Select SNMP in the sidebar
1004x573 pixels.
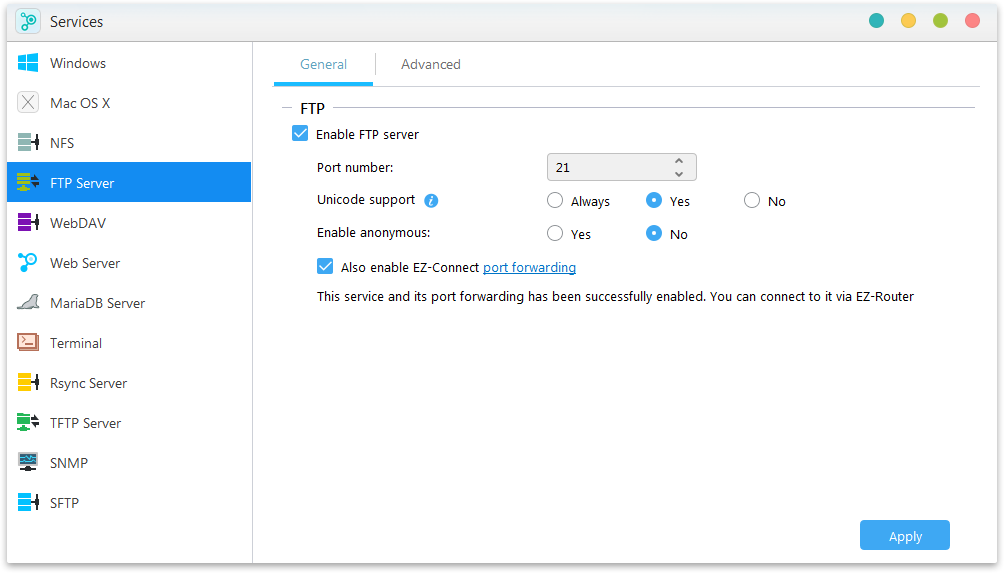tap(129, 462)
